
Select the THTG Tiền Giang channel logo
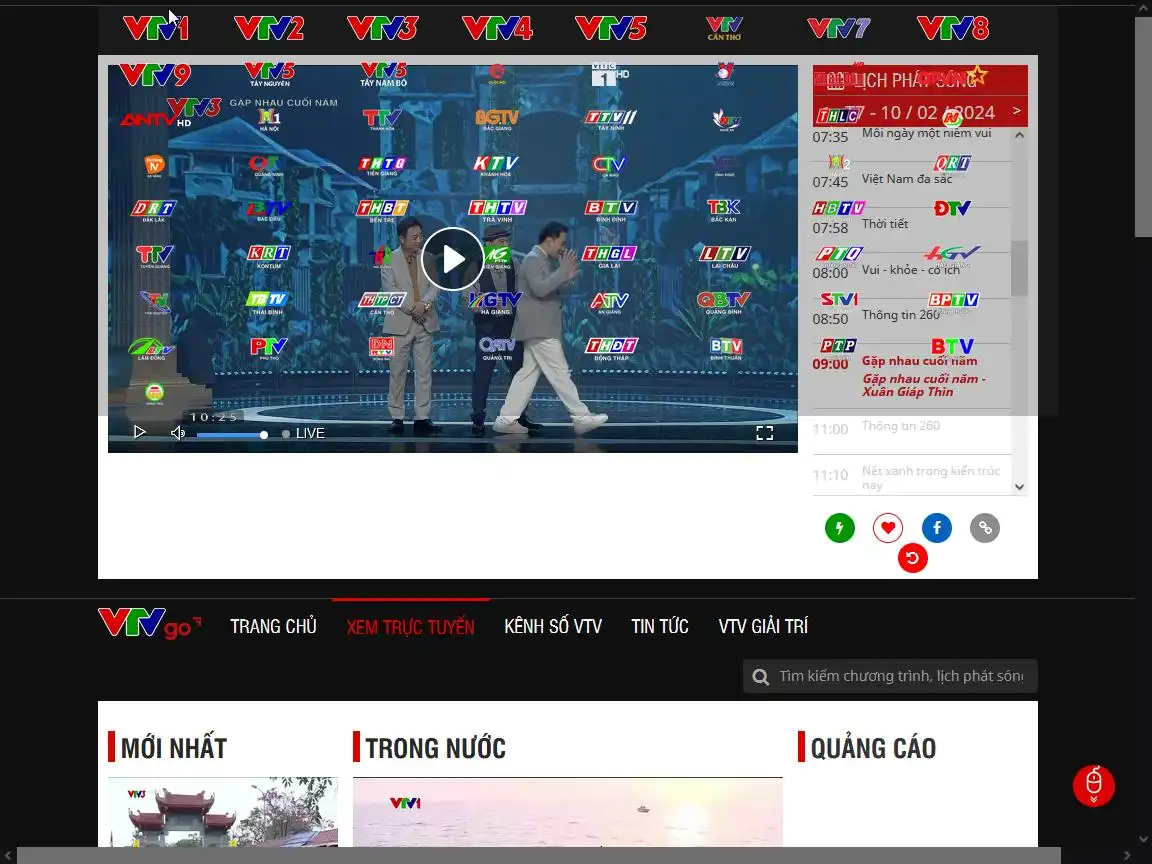point(382,165)
